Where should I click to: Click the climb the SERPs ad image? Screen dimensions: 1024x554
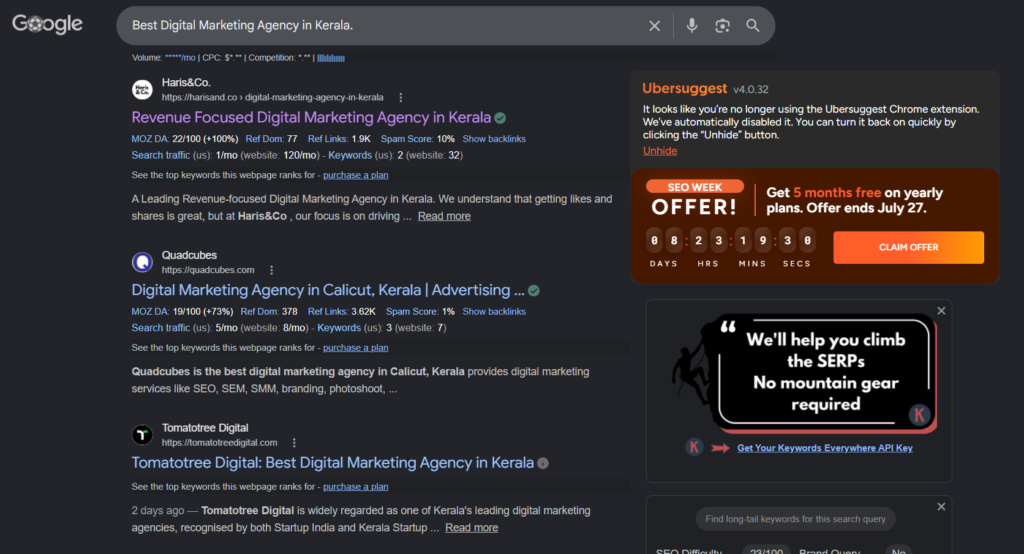click(805, 374)
